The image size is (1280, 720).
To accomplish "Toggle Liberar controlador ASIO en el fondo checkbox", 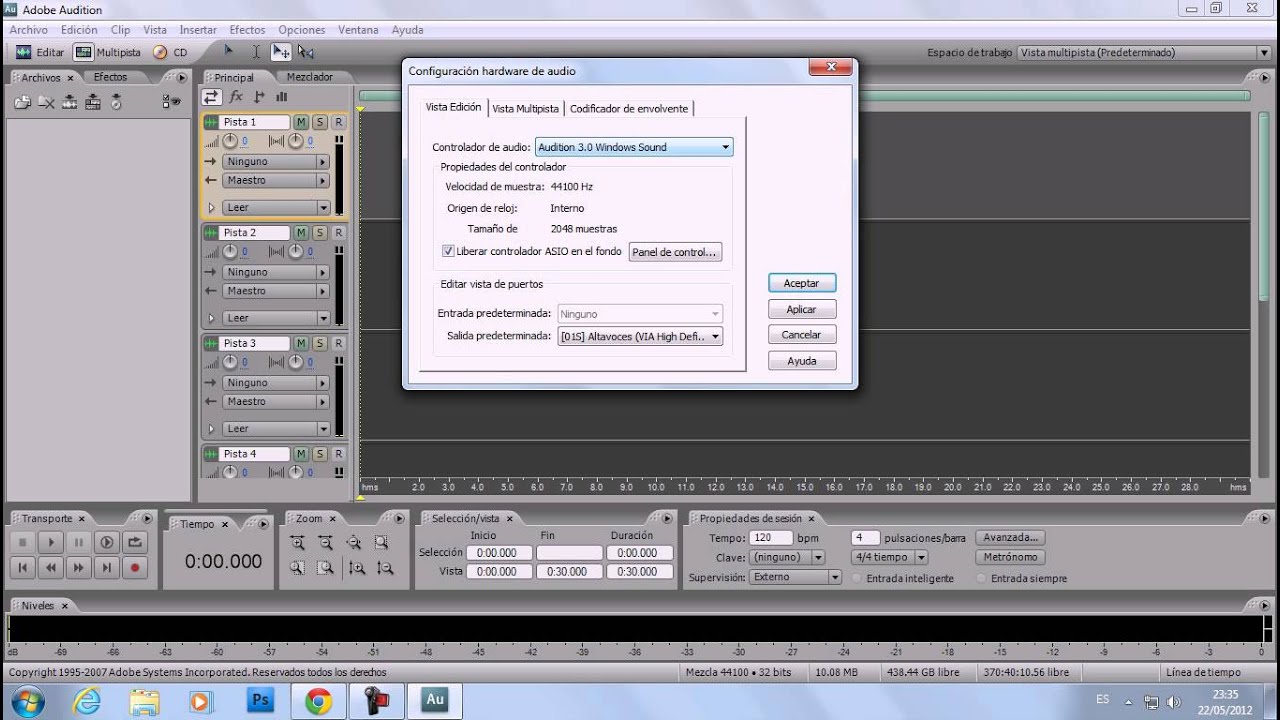I will [x=448, y=251].
